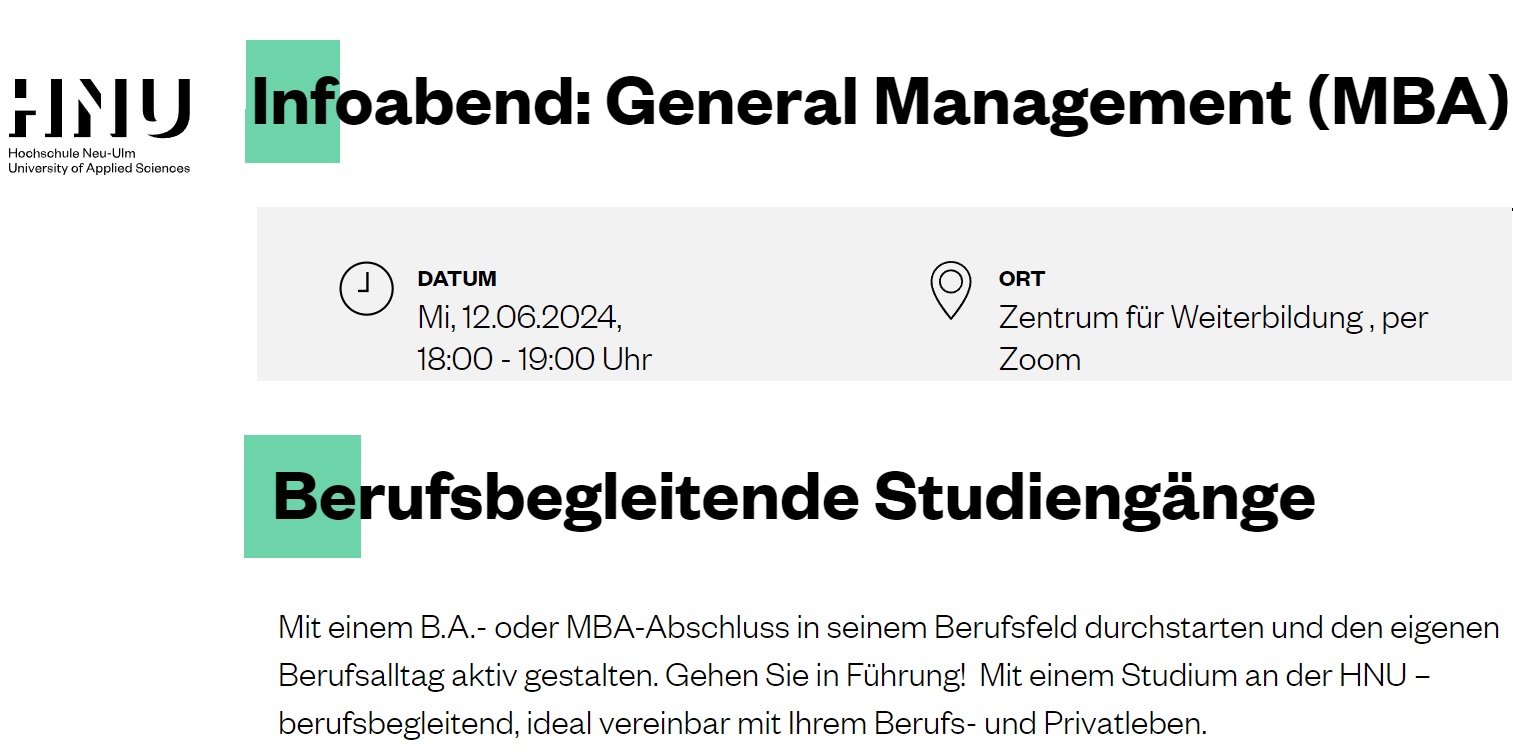Click the Zentrum für Weiterbildung location text
The height and width of the screenshot is (756, 1513).
click(x=1181, y=318)
